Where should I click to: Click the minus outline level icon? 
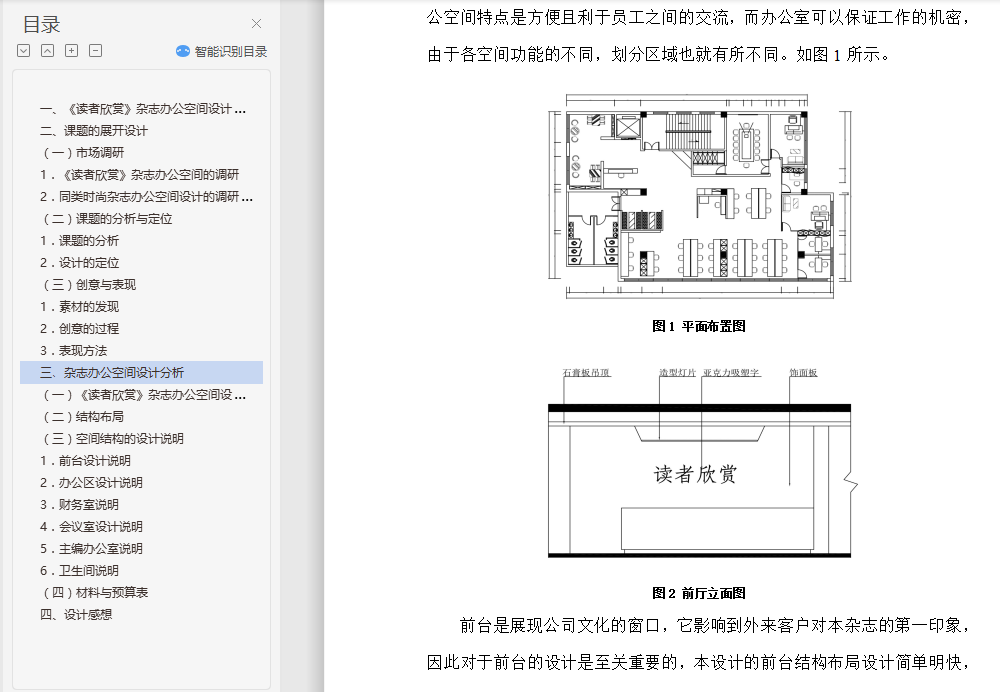[x=96, y=51]
